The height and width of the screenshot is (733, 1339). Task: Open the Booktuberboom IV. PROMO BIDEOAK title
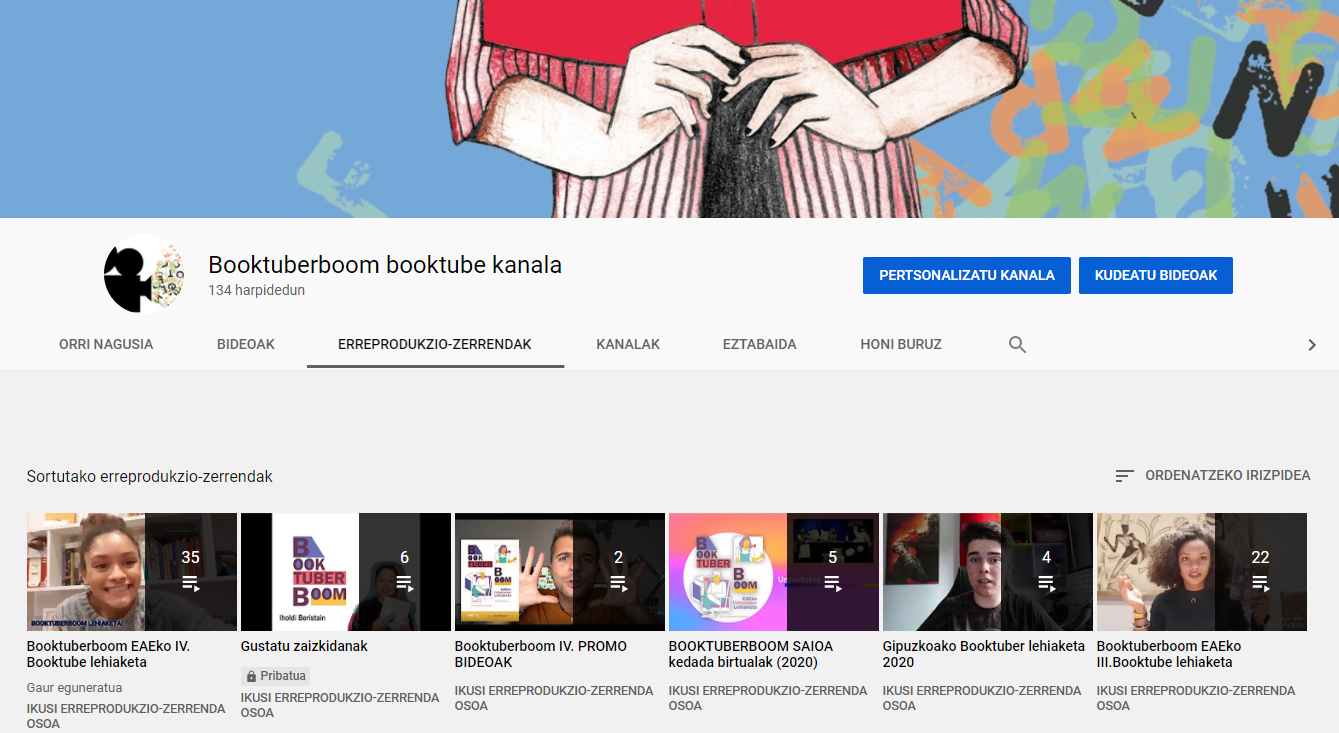pos(541,654)
